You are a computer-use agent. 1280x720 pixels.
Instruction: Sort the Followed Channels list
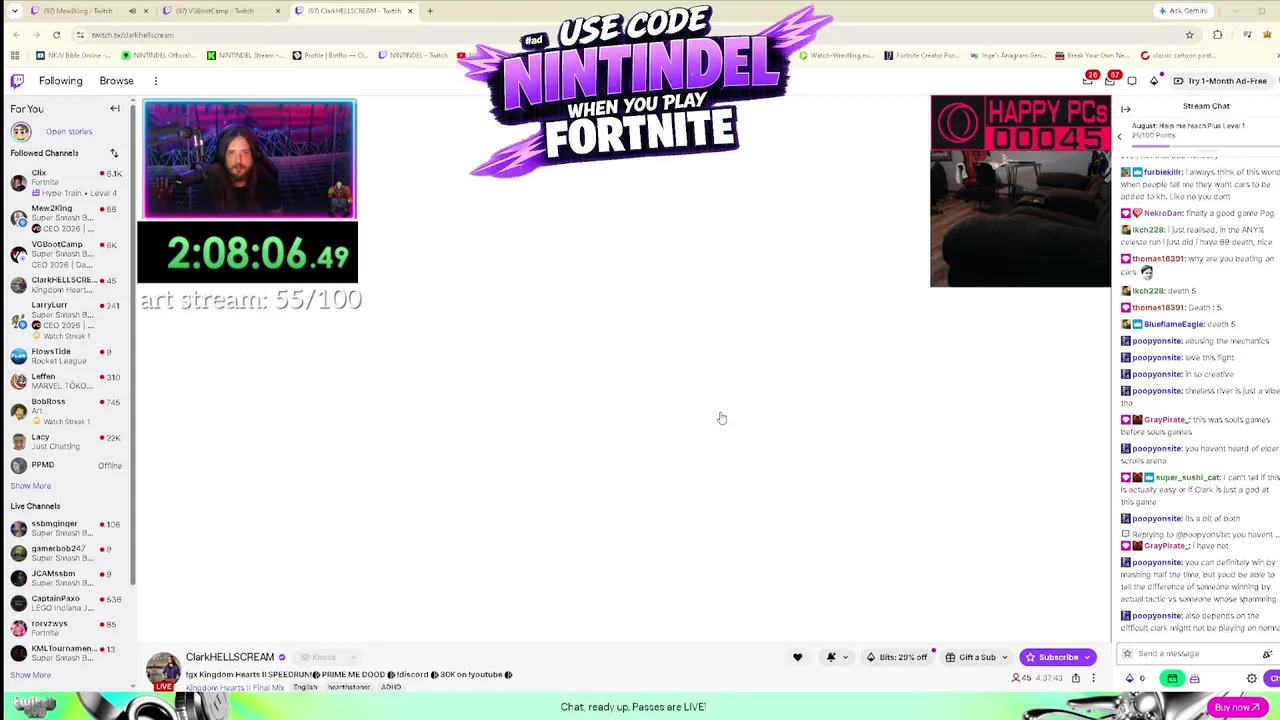[x=114, y=153]
